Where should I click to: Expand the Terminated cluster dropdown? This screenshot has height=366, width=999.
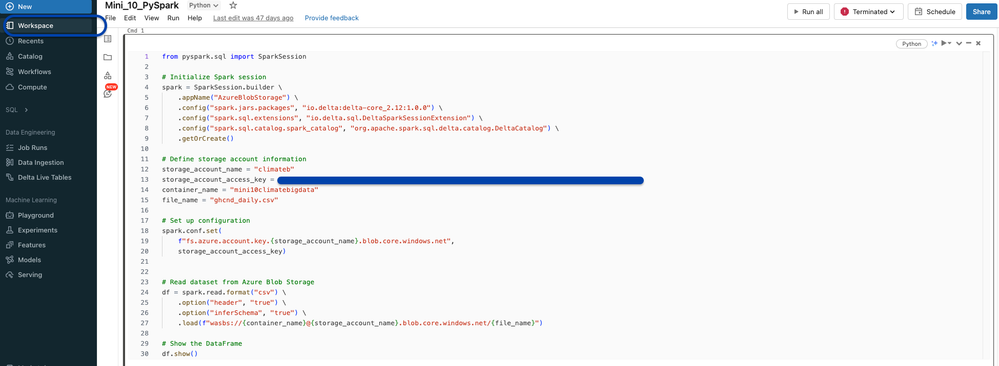[x=868, y=11]
